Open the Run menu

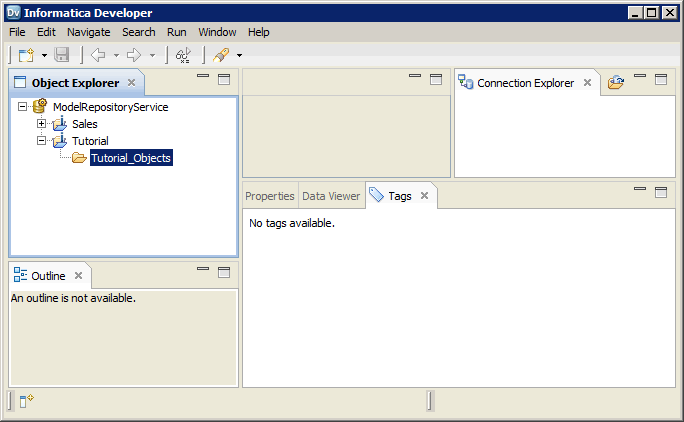177,32
